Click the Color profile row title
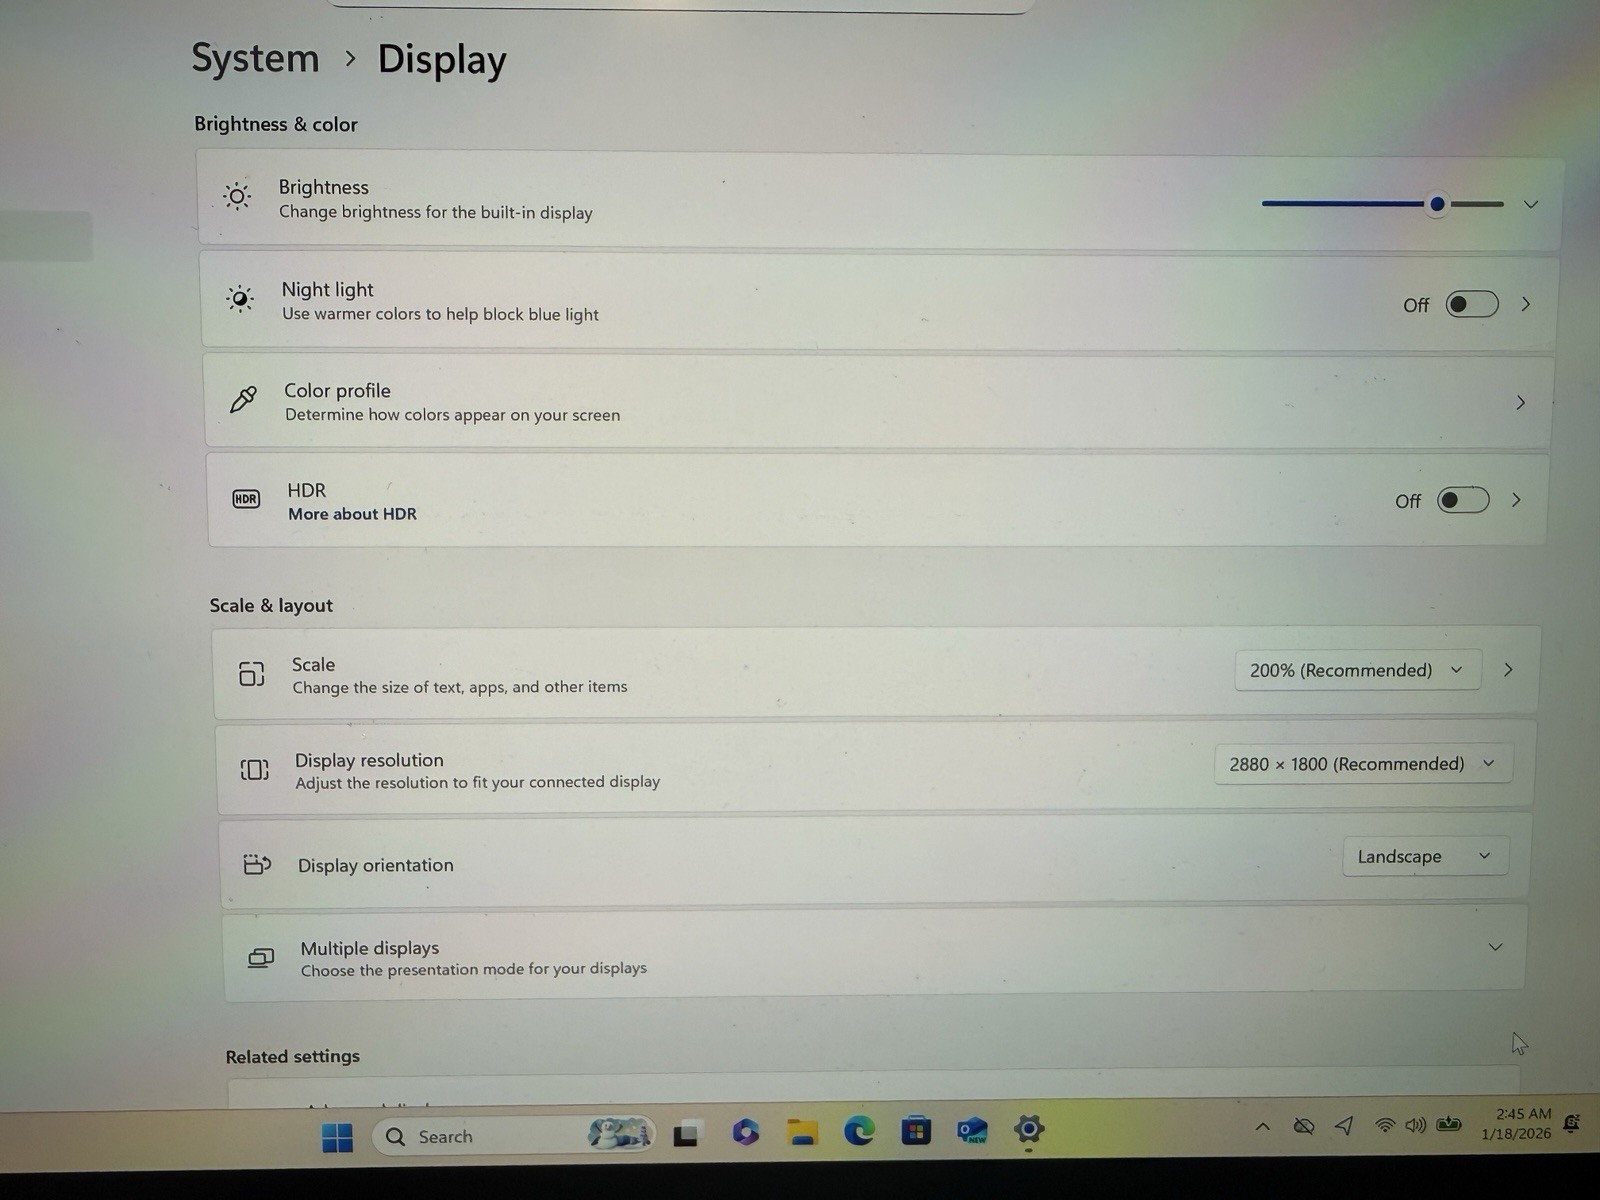 [x=337, y=391]
